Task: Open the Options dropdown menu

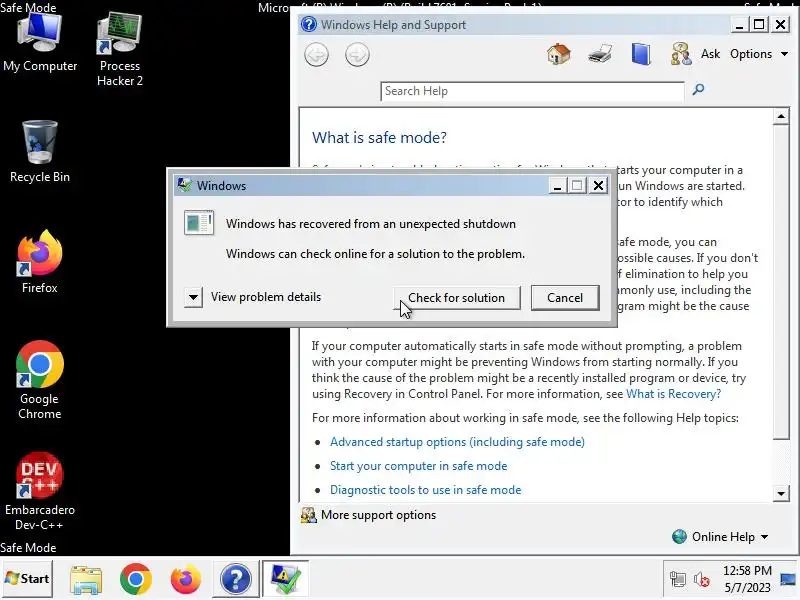Action: point(759,54)
